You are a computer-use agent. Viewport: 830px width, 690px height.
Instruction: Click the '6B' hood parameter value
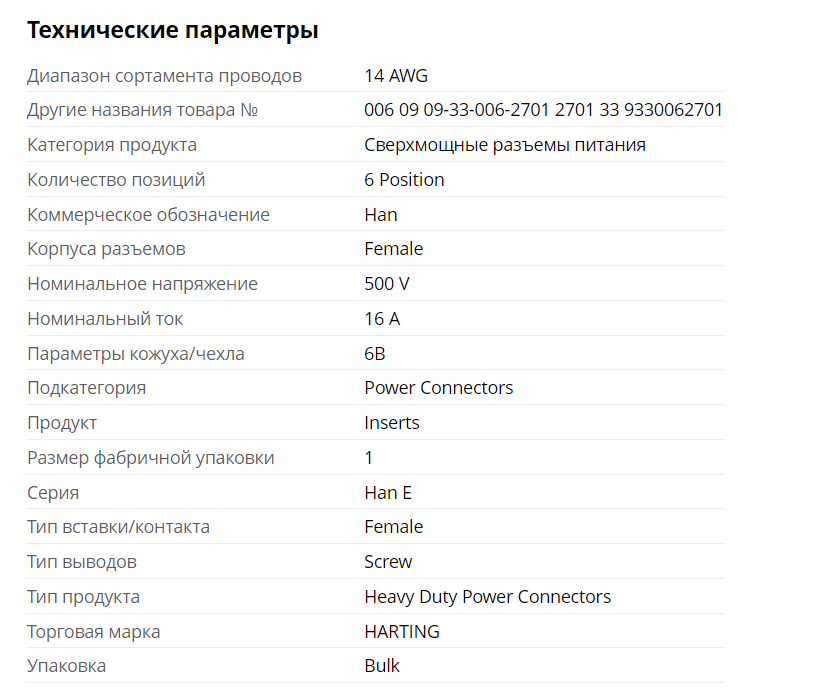(375, 354)
